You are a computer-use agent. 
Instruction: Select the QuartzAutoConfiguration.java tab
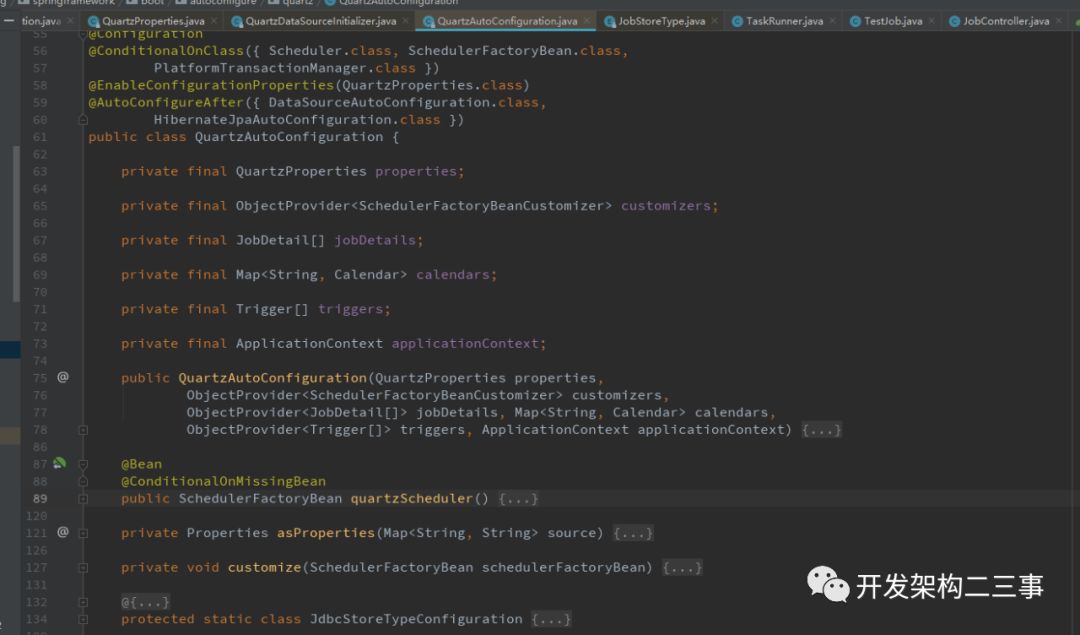coord(507,21)
